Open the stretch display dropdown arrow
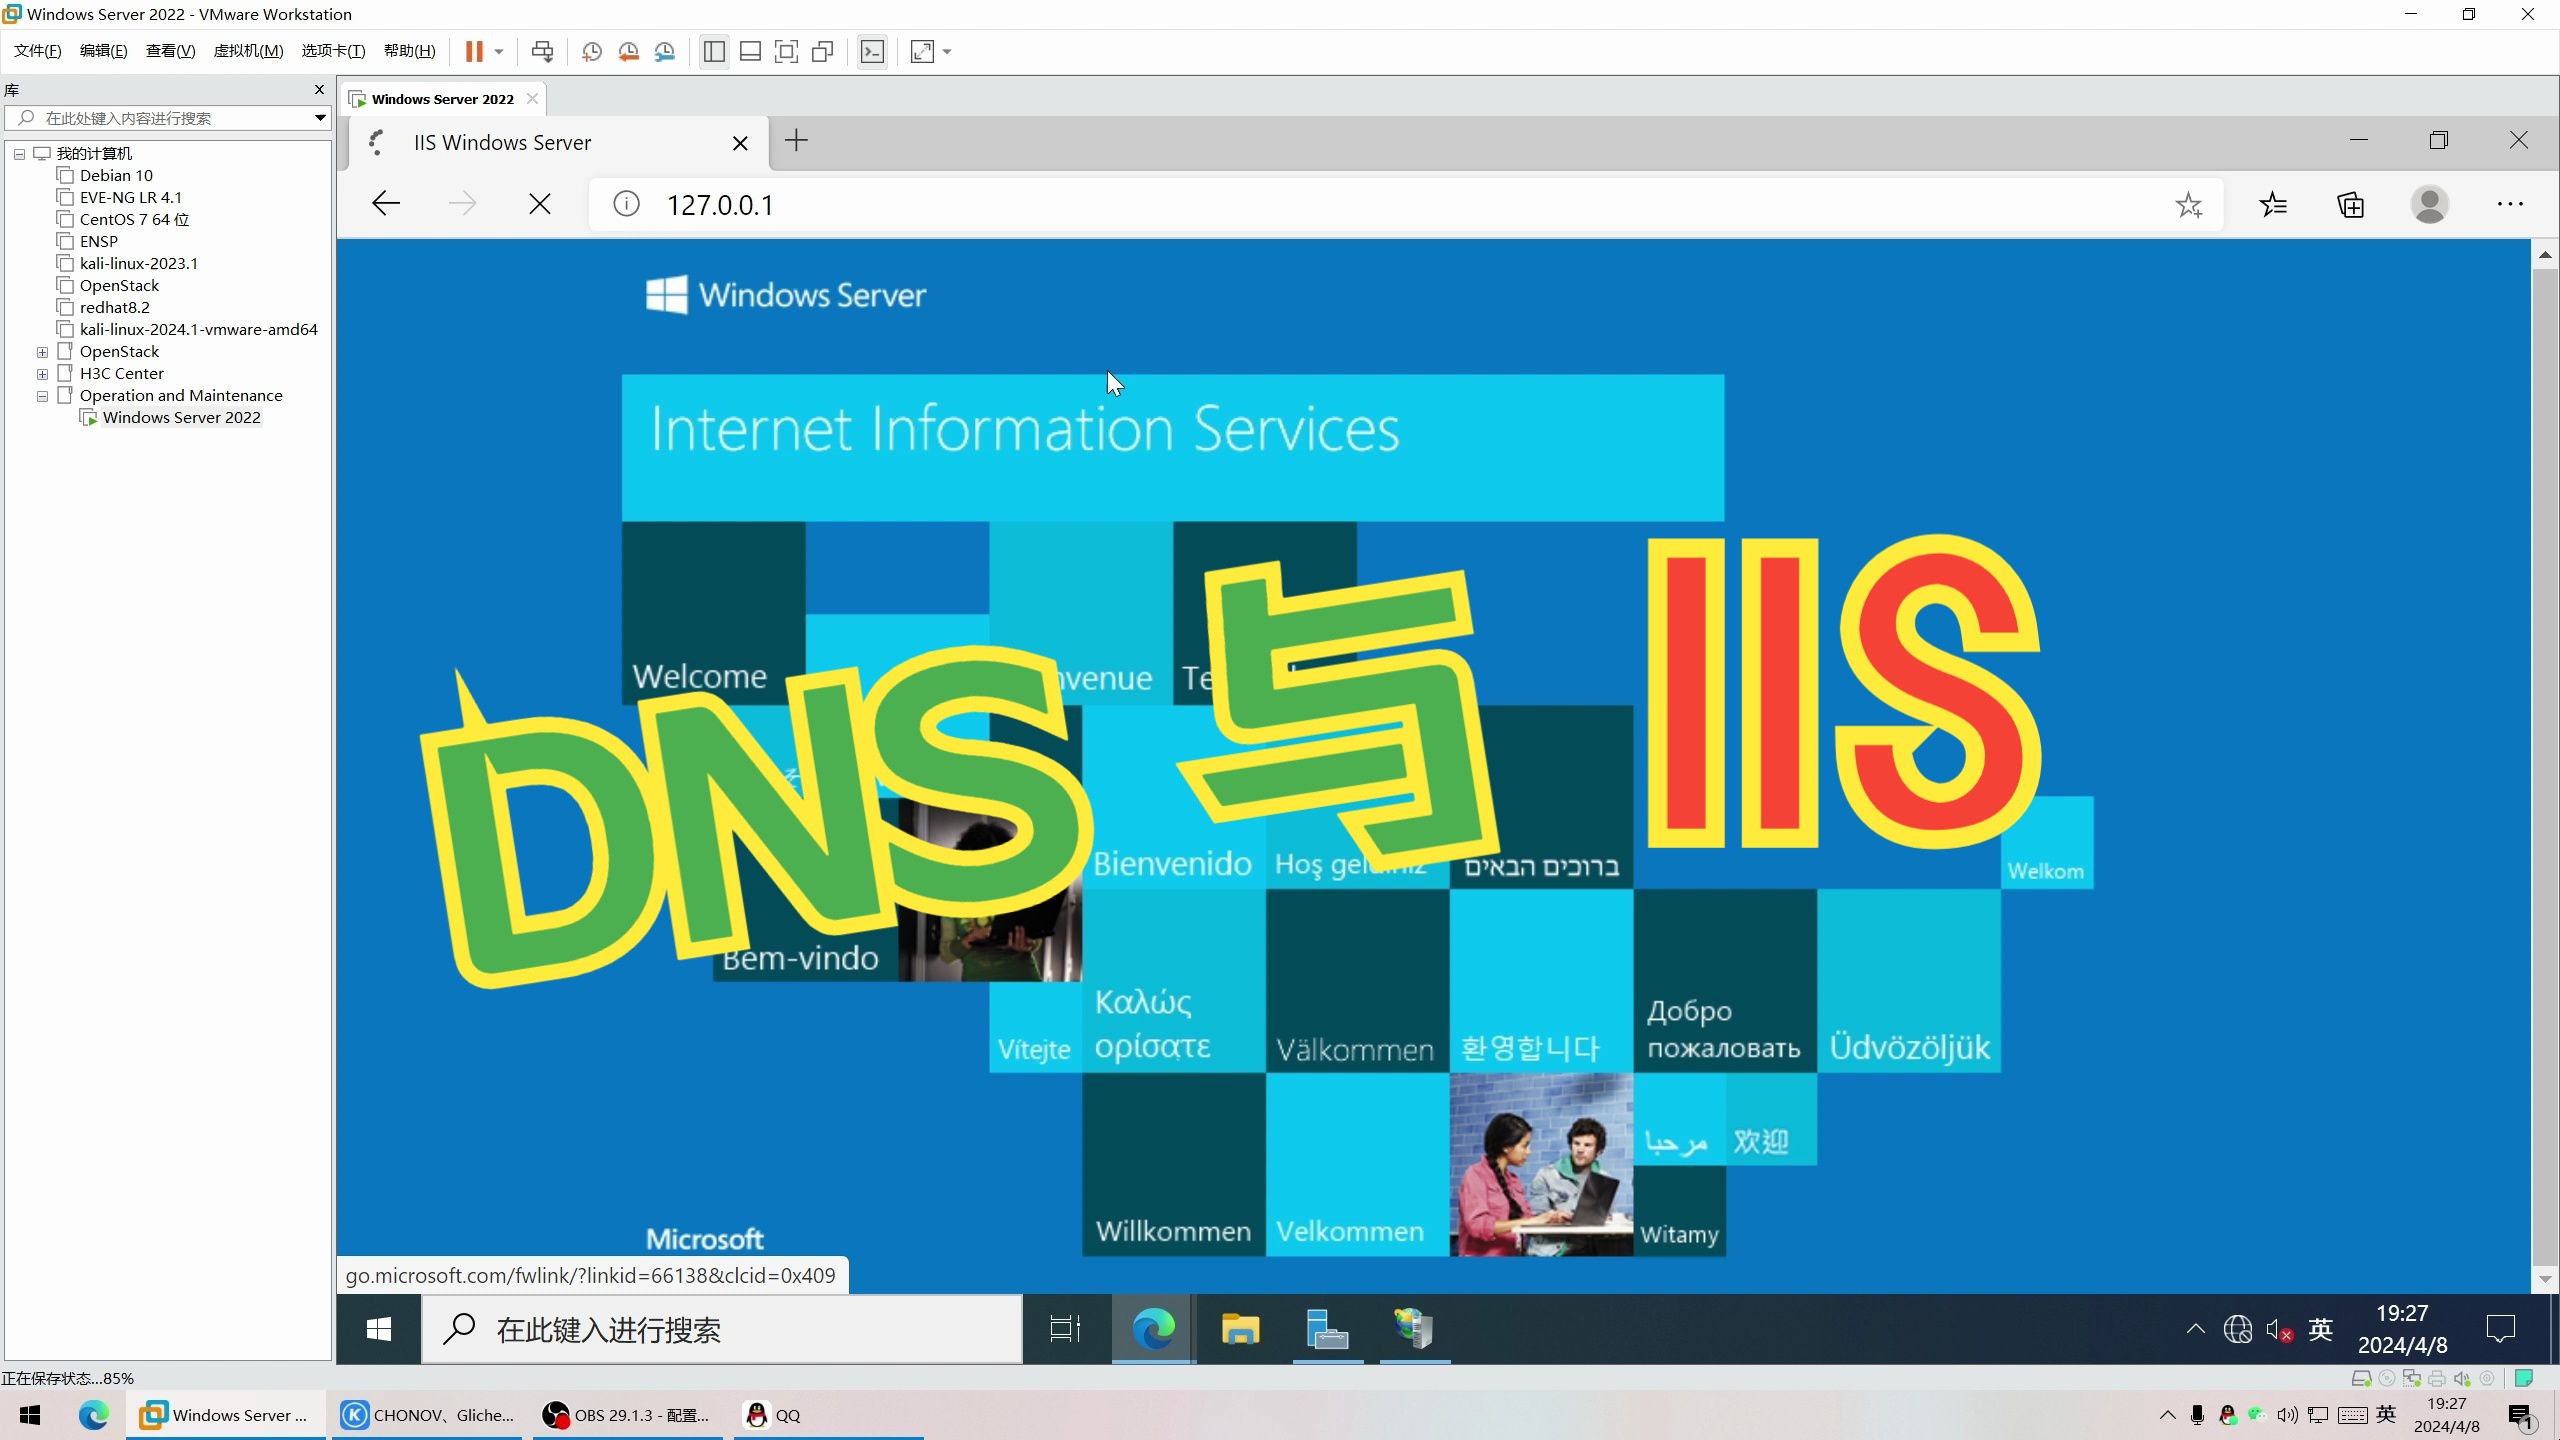Screen dimensions: 2560x1440 tap(947, 51)
